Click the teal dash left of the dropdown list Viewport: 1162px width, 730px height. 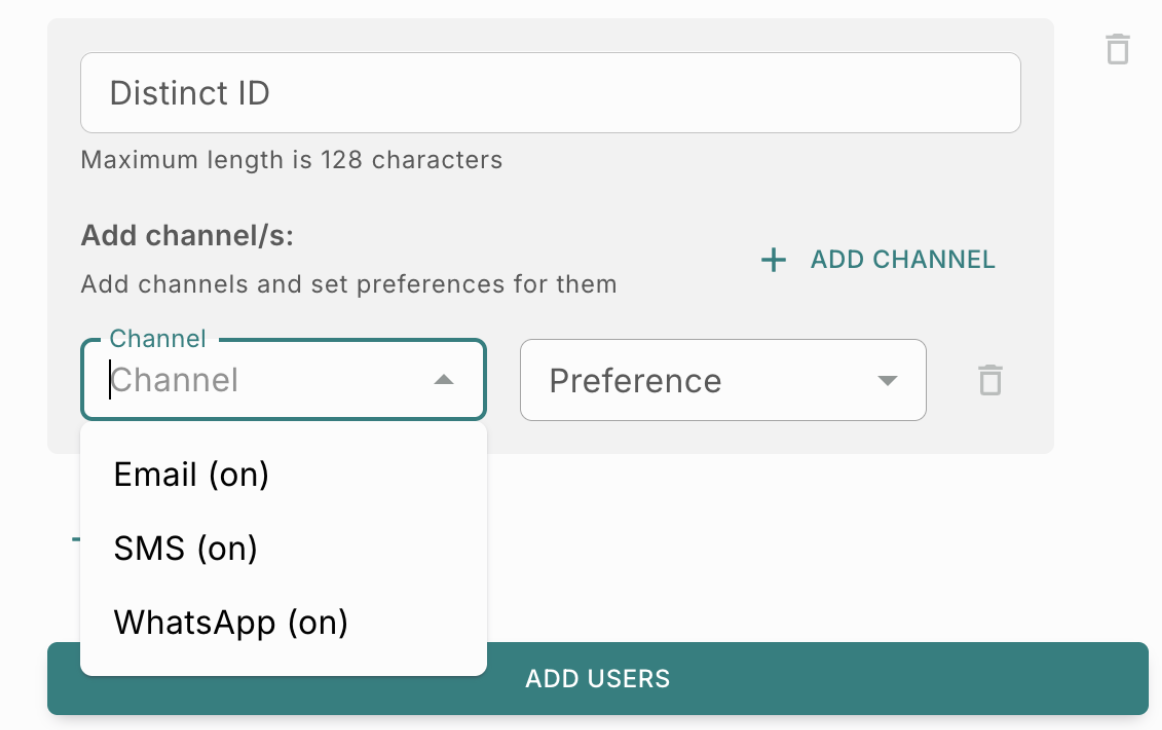point(76,540)
